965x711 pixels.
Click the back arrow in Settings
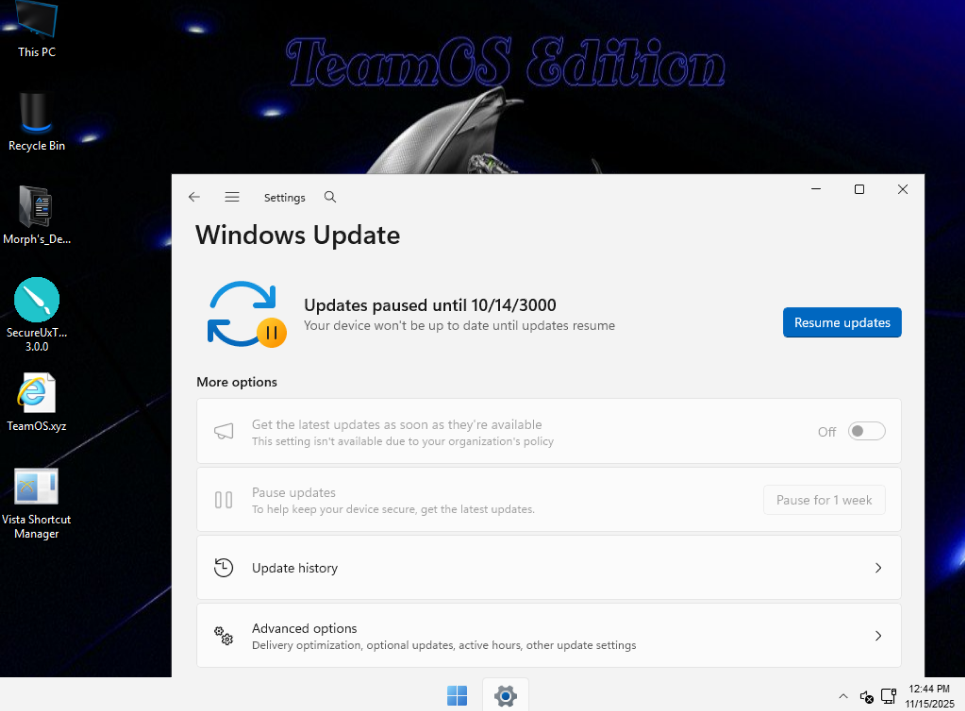pyautogui.click(x=194, y=198)
